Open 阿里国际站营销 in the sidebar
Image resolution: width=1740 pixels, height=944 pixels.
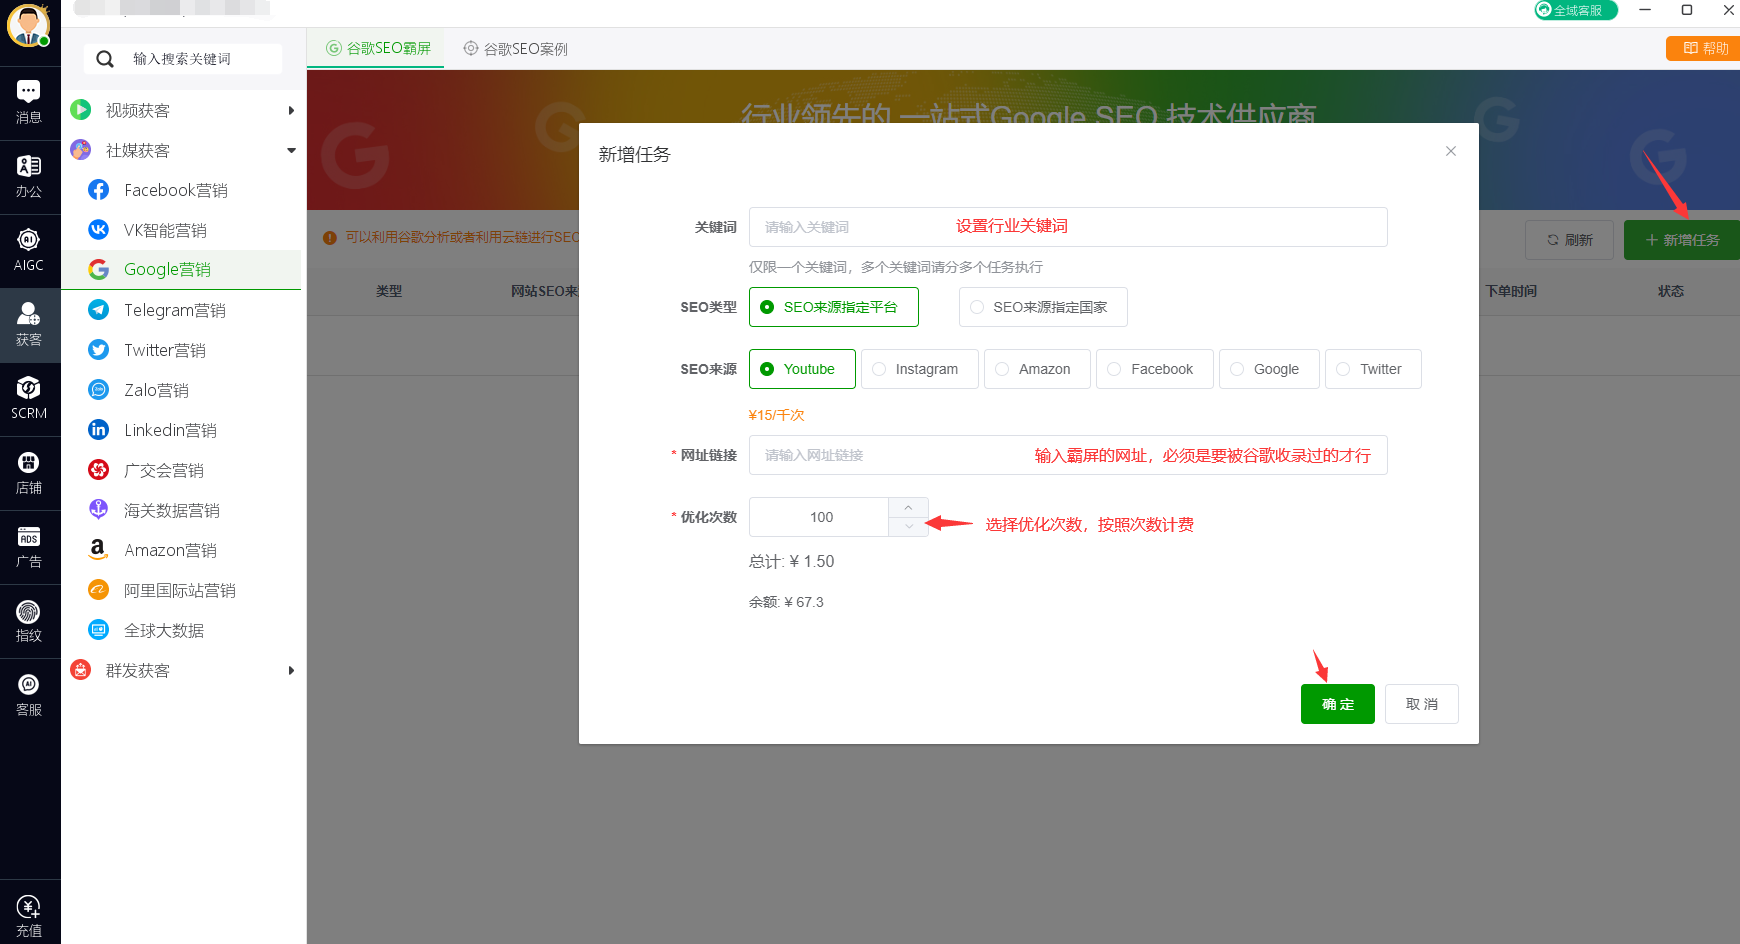pos(181,590)
